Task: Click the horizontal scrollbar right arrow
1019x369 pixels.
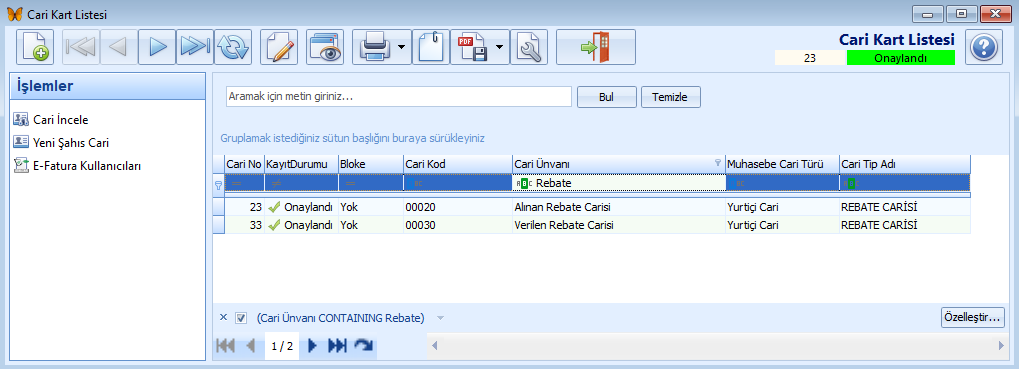Action: pos(1001,346)
